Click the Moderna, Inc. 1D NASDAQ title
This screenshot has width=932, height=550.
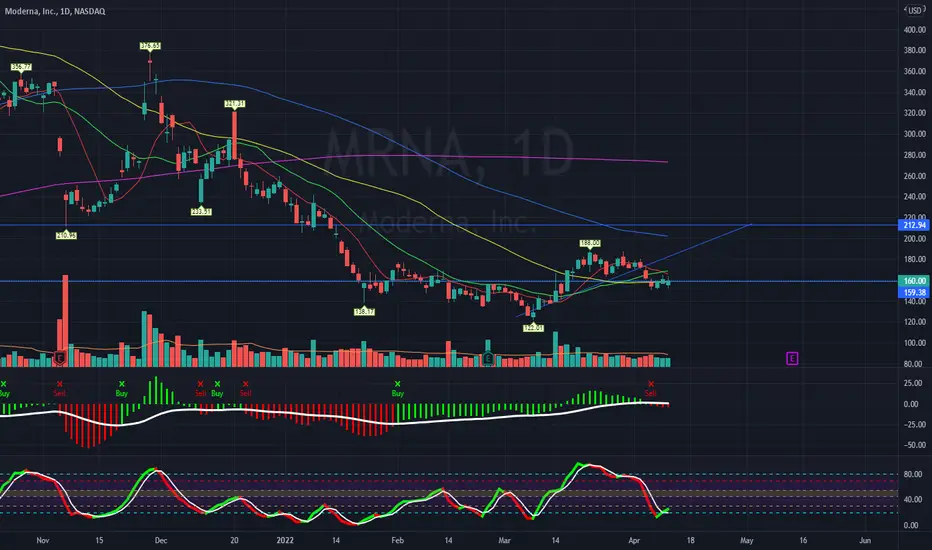[x=55, y=11]
